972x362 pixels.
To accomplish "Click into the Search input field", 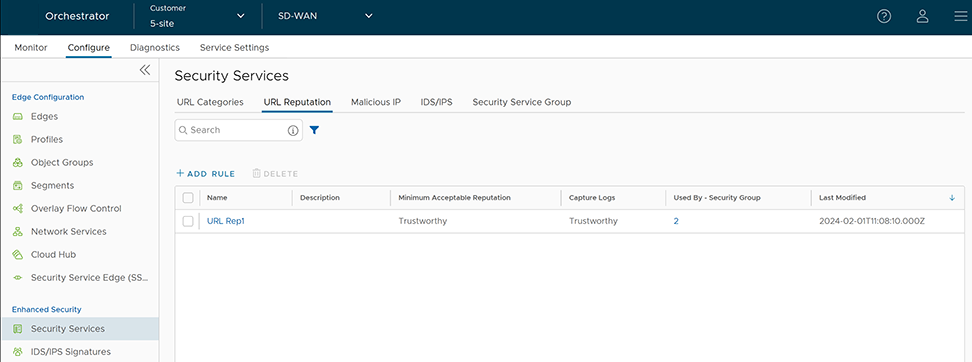I will [x=239, y=130].
